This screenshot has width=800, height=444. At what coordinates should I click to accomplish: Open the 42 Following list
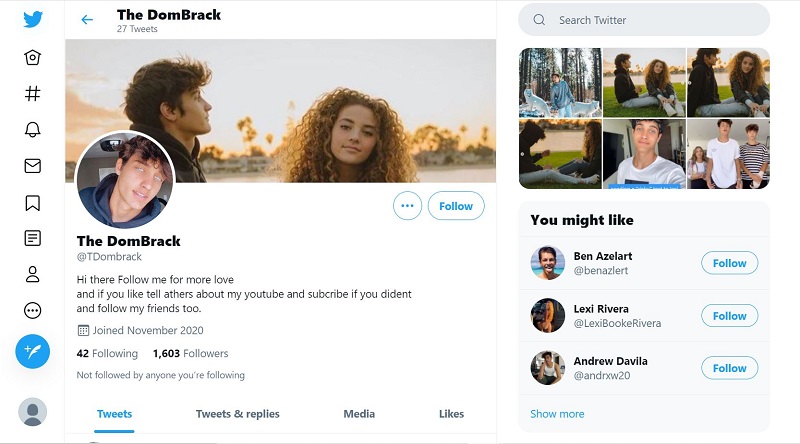point(107,353)
